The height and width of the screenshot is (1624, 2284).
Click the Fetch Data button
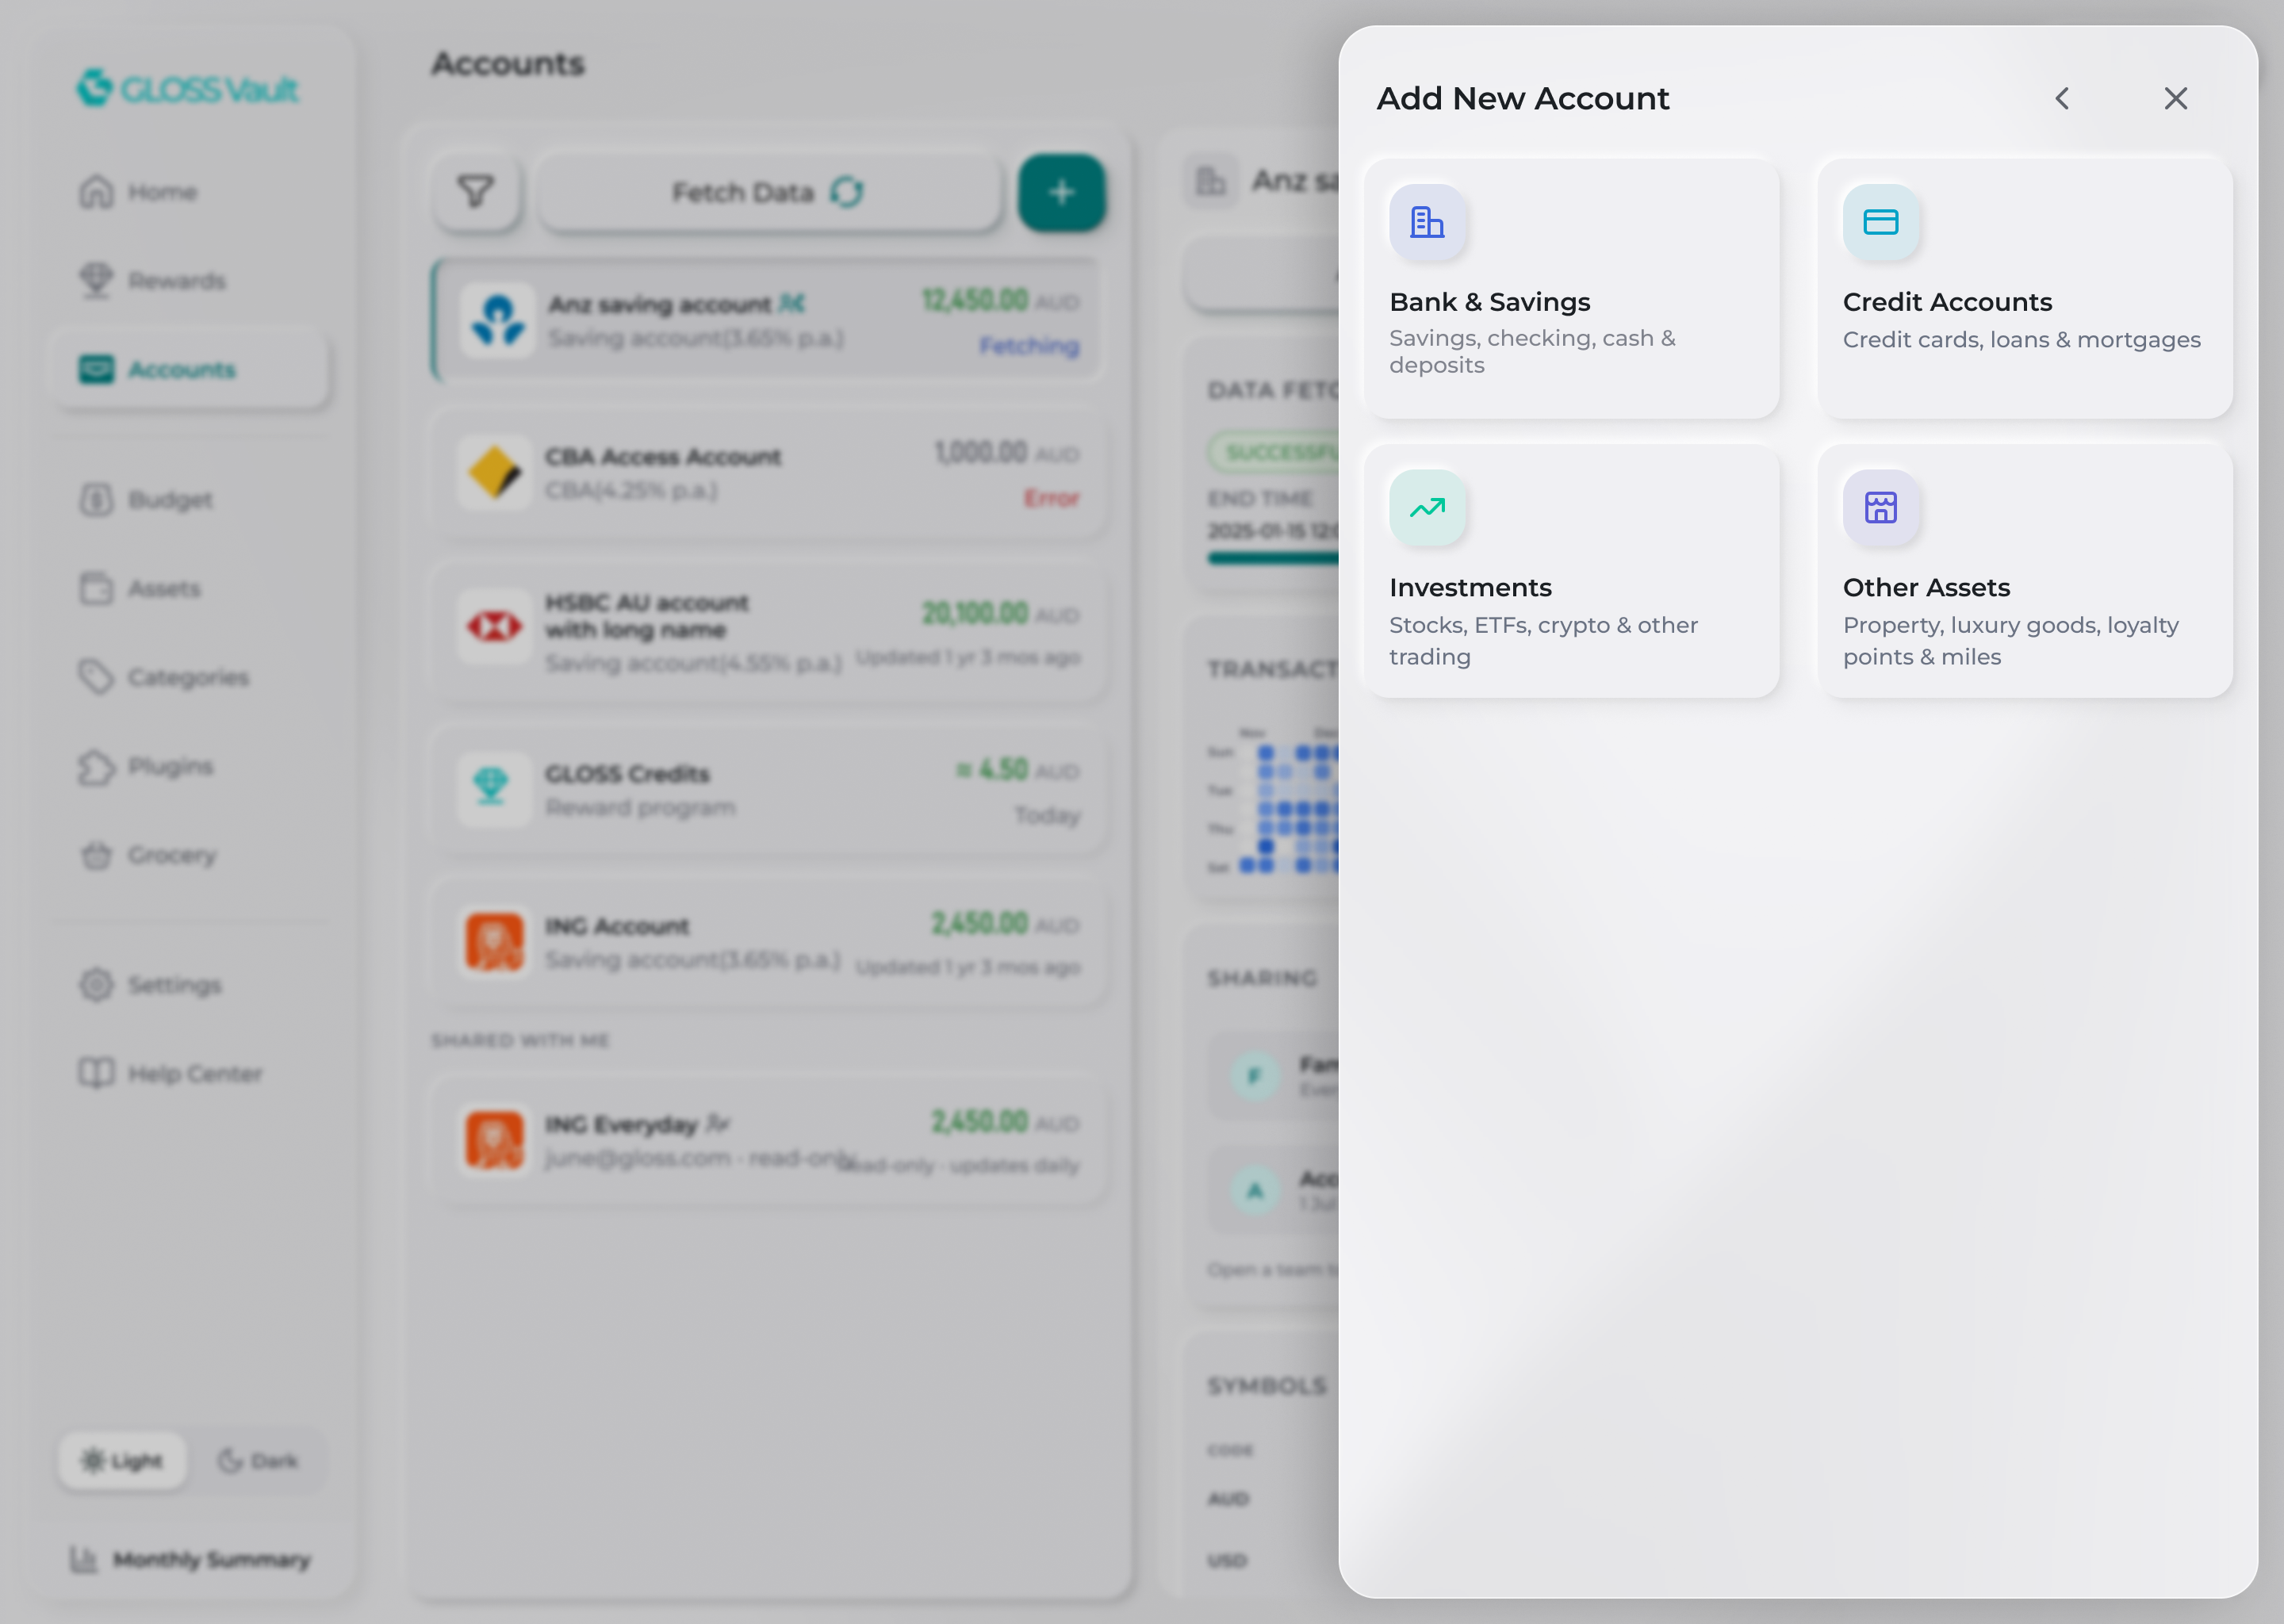[x=768, y=192]
